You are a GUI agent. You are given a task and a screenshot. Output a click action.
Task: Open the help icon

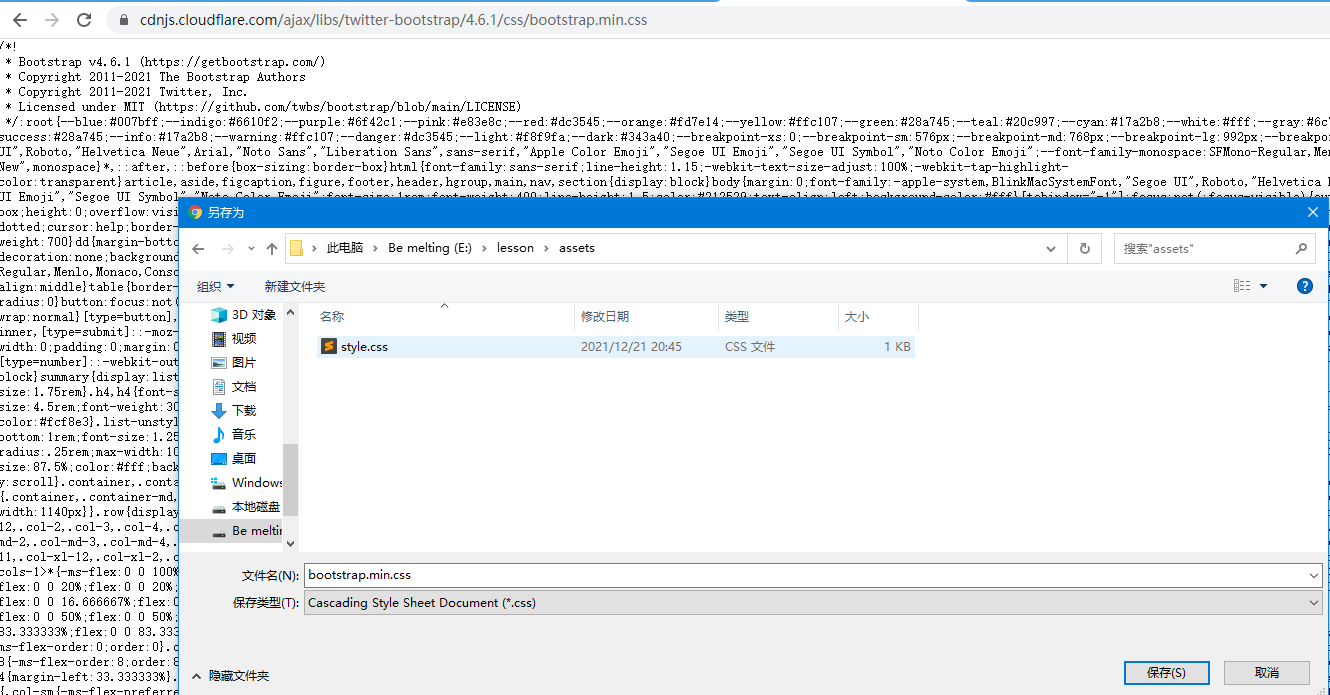tap(1304, 286)
